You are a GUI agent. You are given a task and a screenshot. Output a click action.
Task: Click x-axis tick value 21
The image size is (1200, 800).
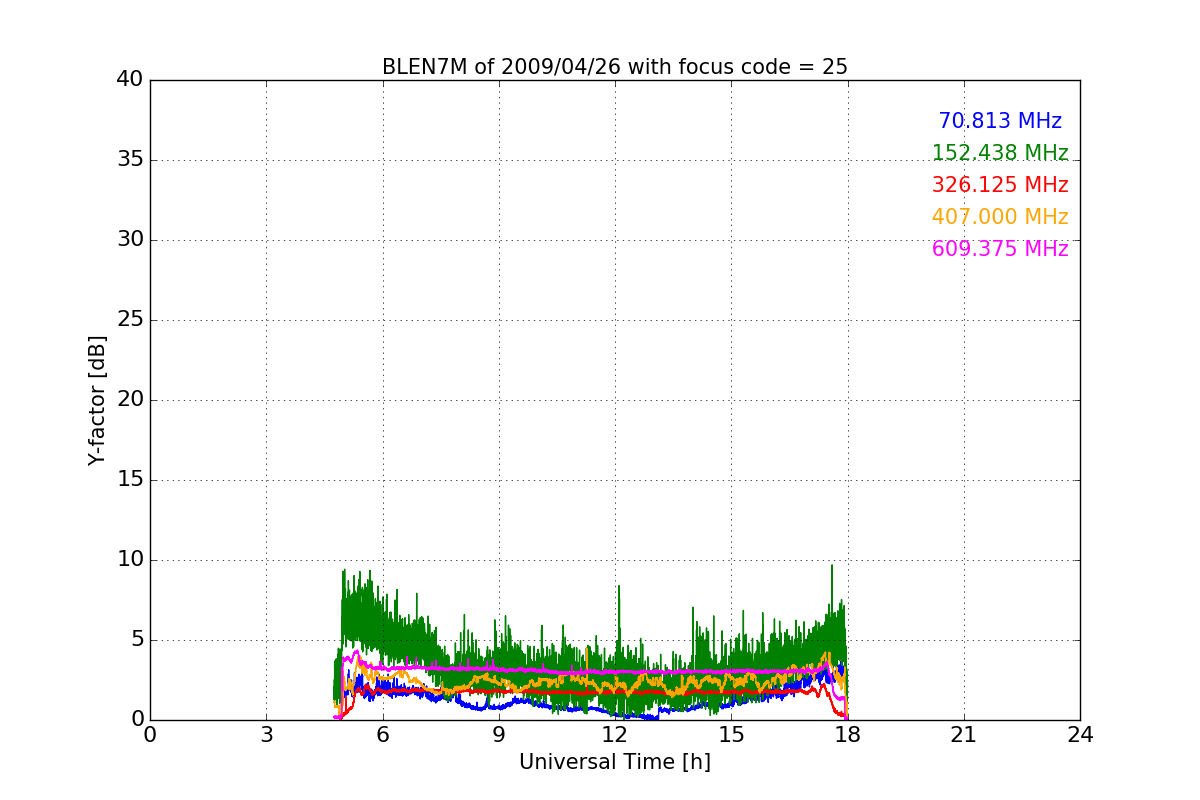[964, 734]
